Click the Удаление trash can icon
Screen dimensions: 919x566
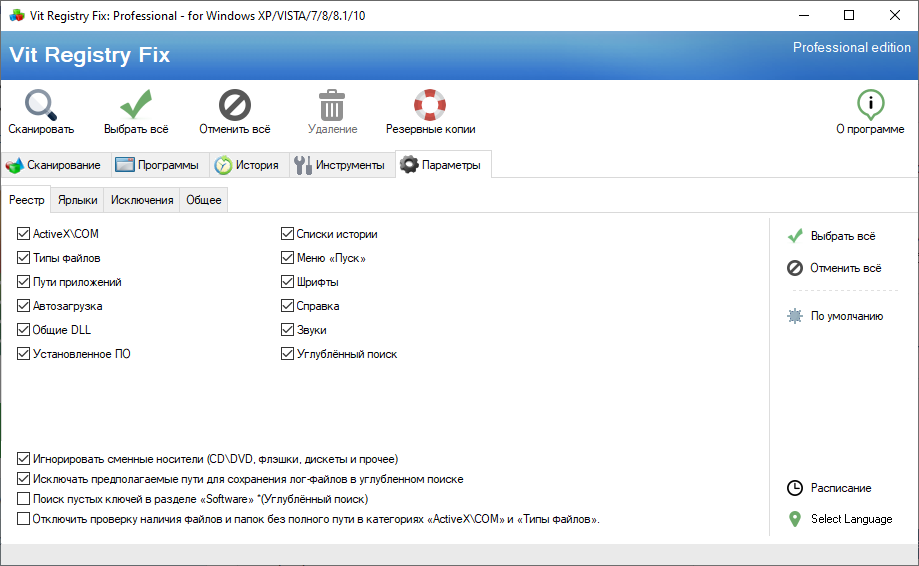332,105
